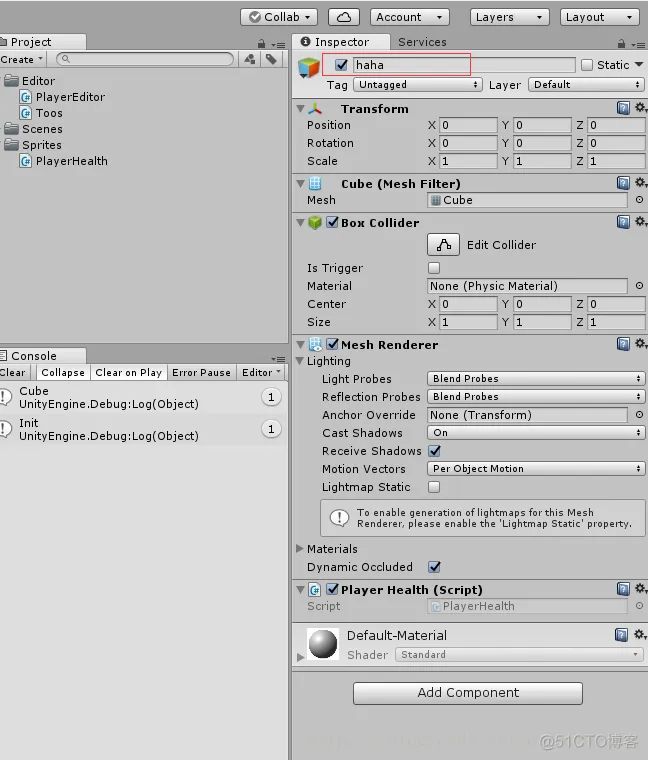648x760 pixels.
Task: Open Shader Standard dropdown
Action: 519,655
